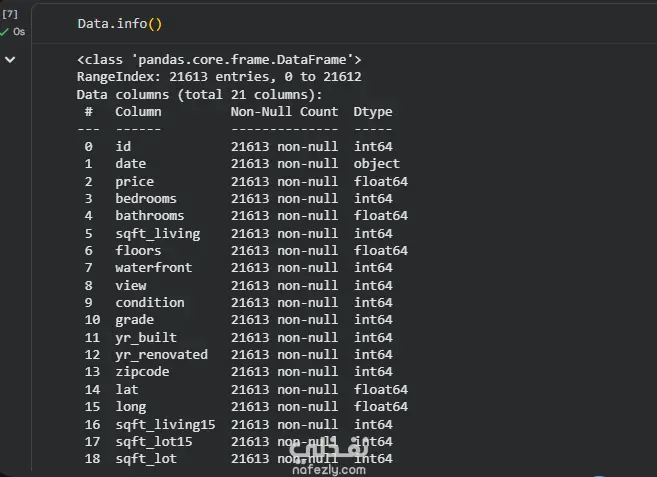657x477 pixels.
Task: Click the 'waterfront' column name
Action: pos(153,268)
